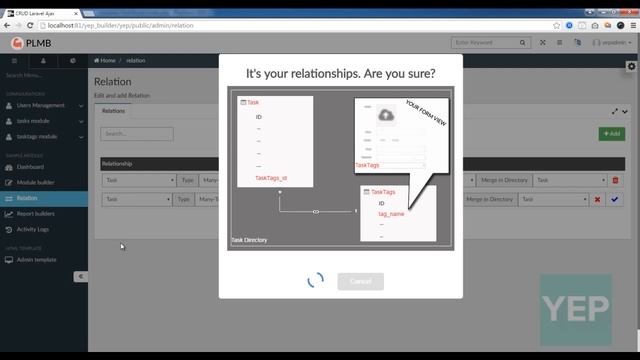The image size is (640, 360).
Task: Open the settings gear on right edge
Action: click(631, 66)
